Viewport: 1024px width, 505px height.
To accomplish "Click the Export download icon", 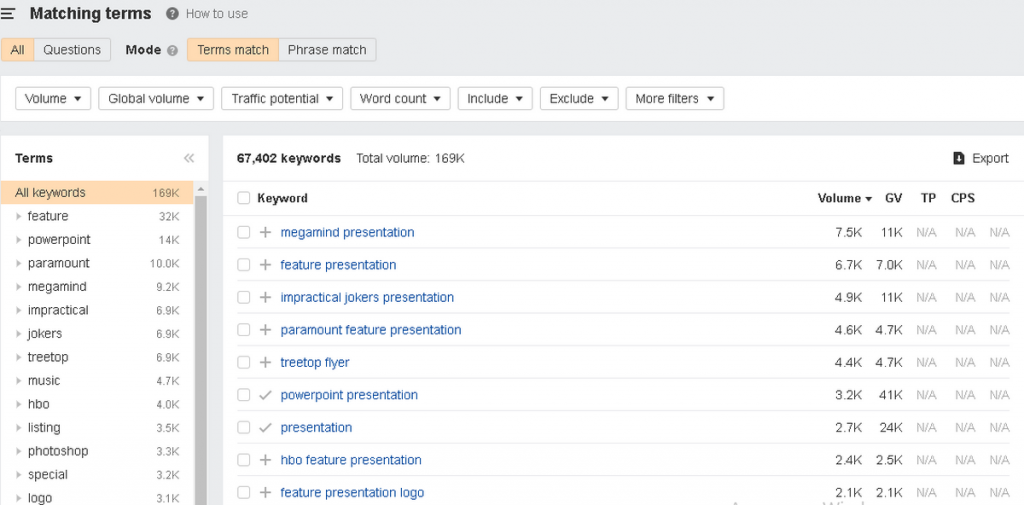I will (958, 158).
